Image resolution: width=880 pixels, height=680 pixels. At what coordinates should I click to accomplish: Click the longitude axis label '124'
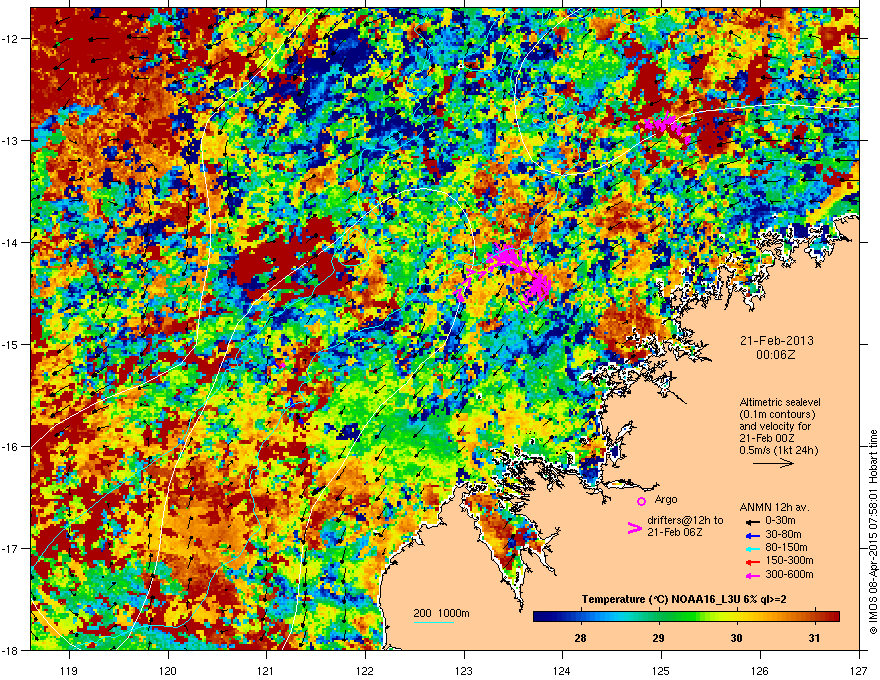pyautogui.click(x=562, y=670)
